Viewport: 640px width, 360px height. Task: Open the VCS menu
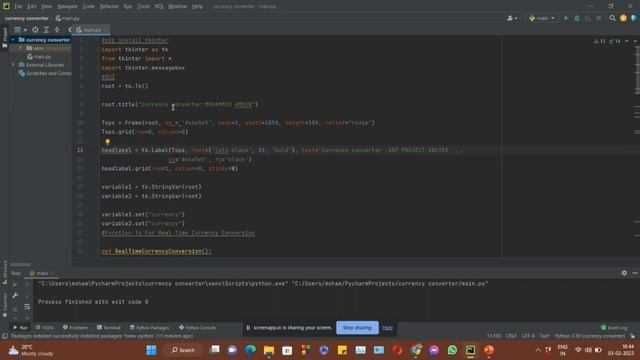pos(159,7)
